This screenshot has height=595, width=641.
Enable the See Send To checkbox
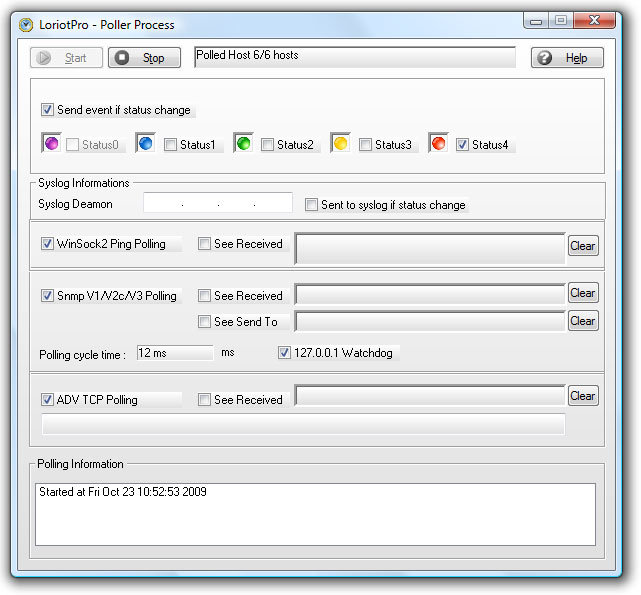click(x=204, y=321)
